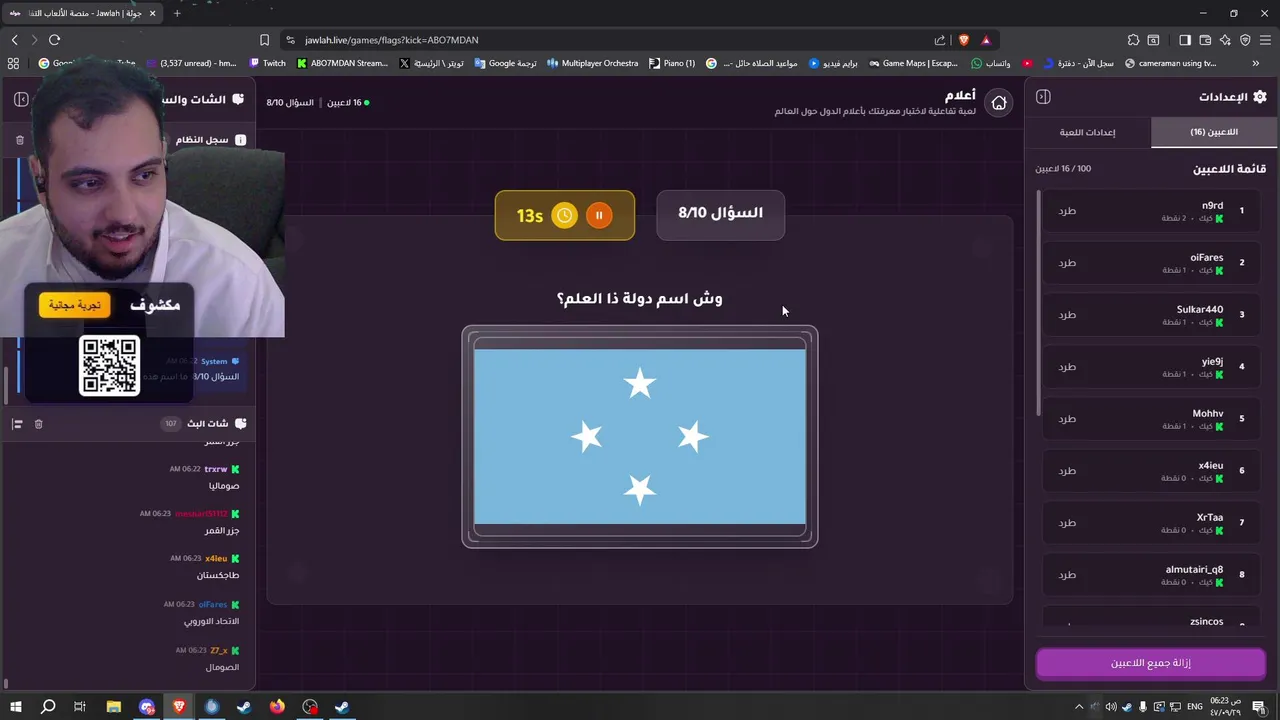Click the شات البث chat icon
Image resolution: width=1280 pixels, height=720 pixels.
(x=239, y=424)
